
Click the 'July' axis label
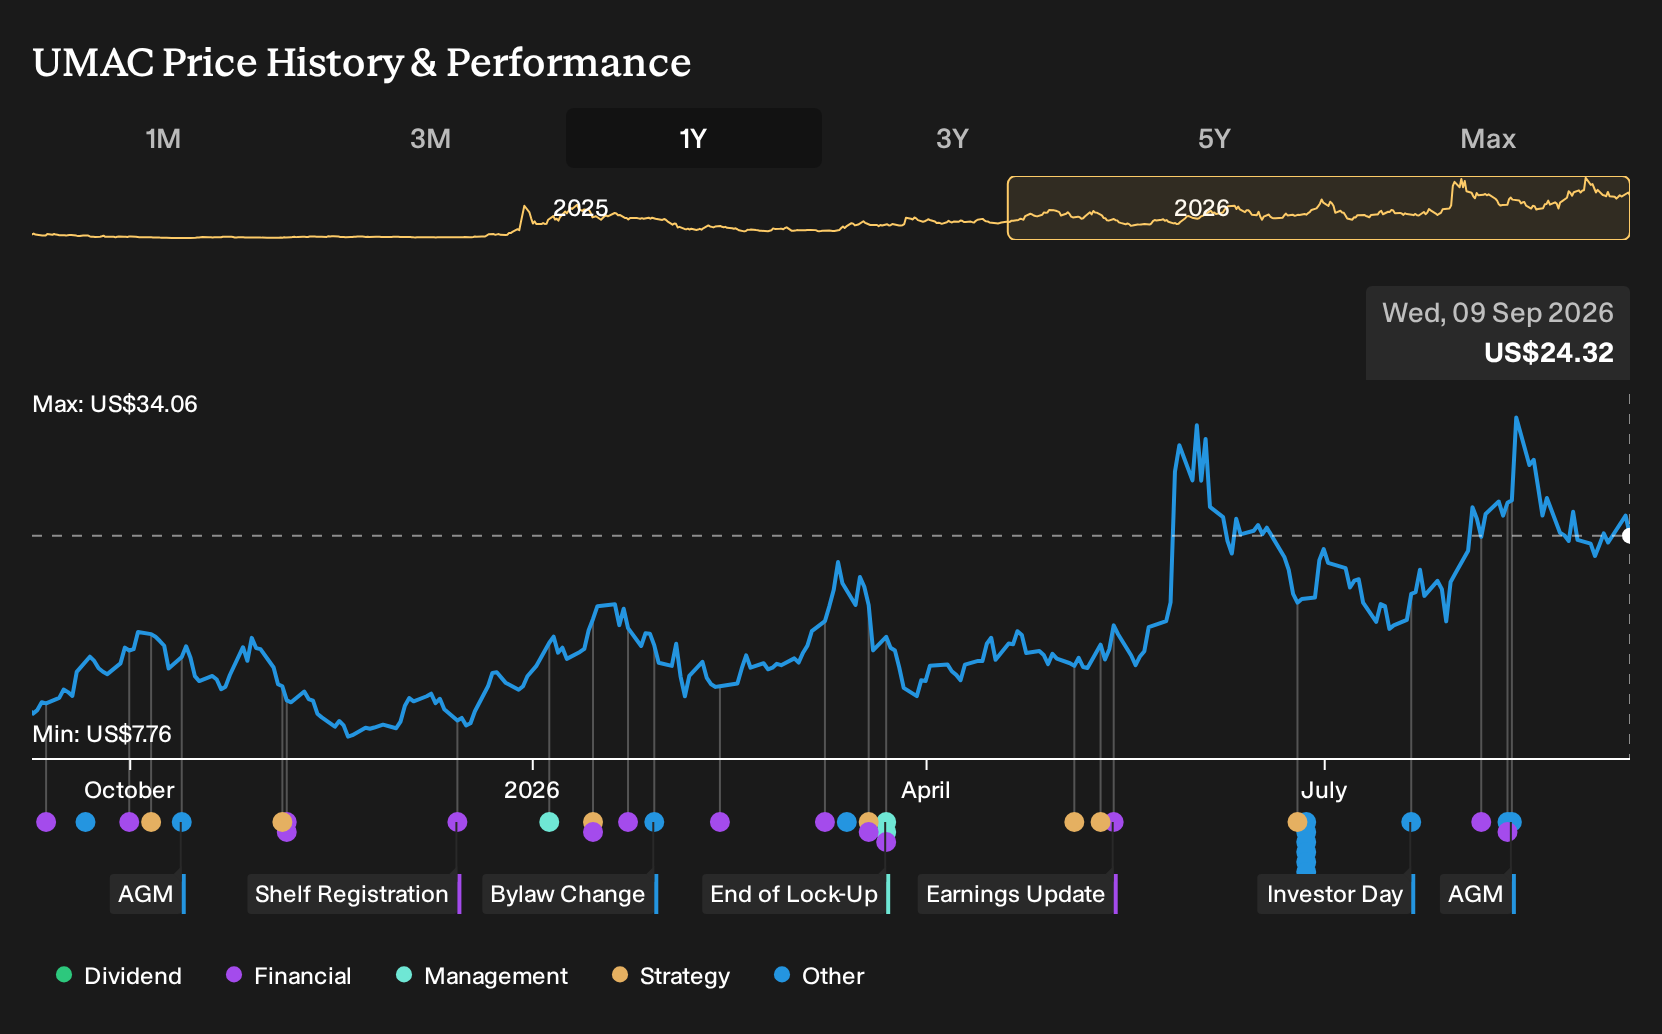point(1324,790)
